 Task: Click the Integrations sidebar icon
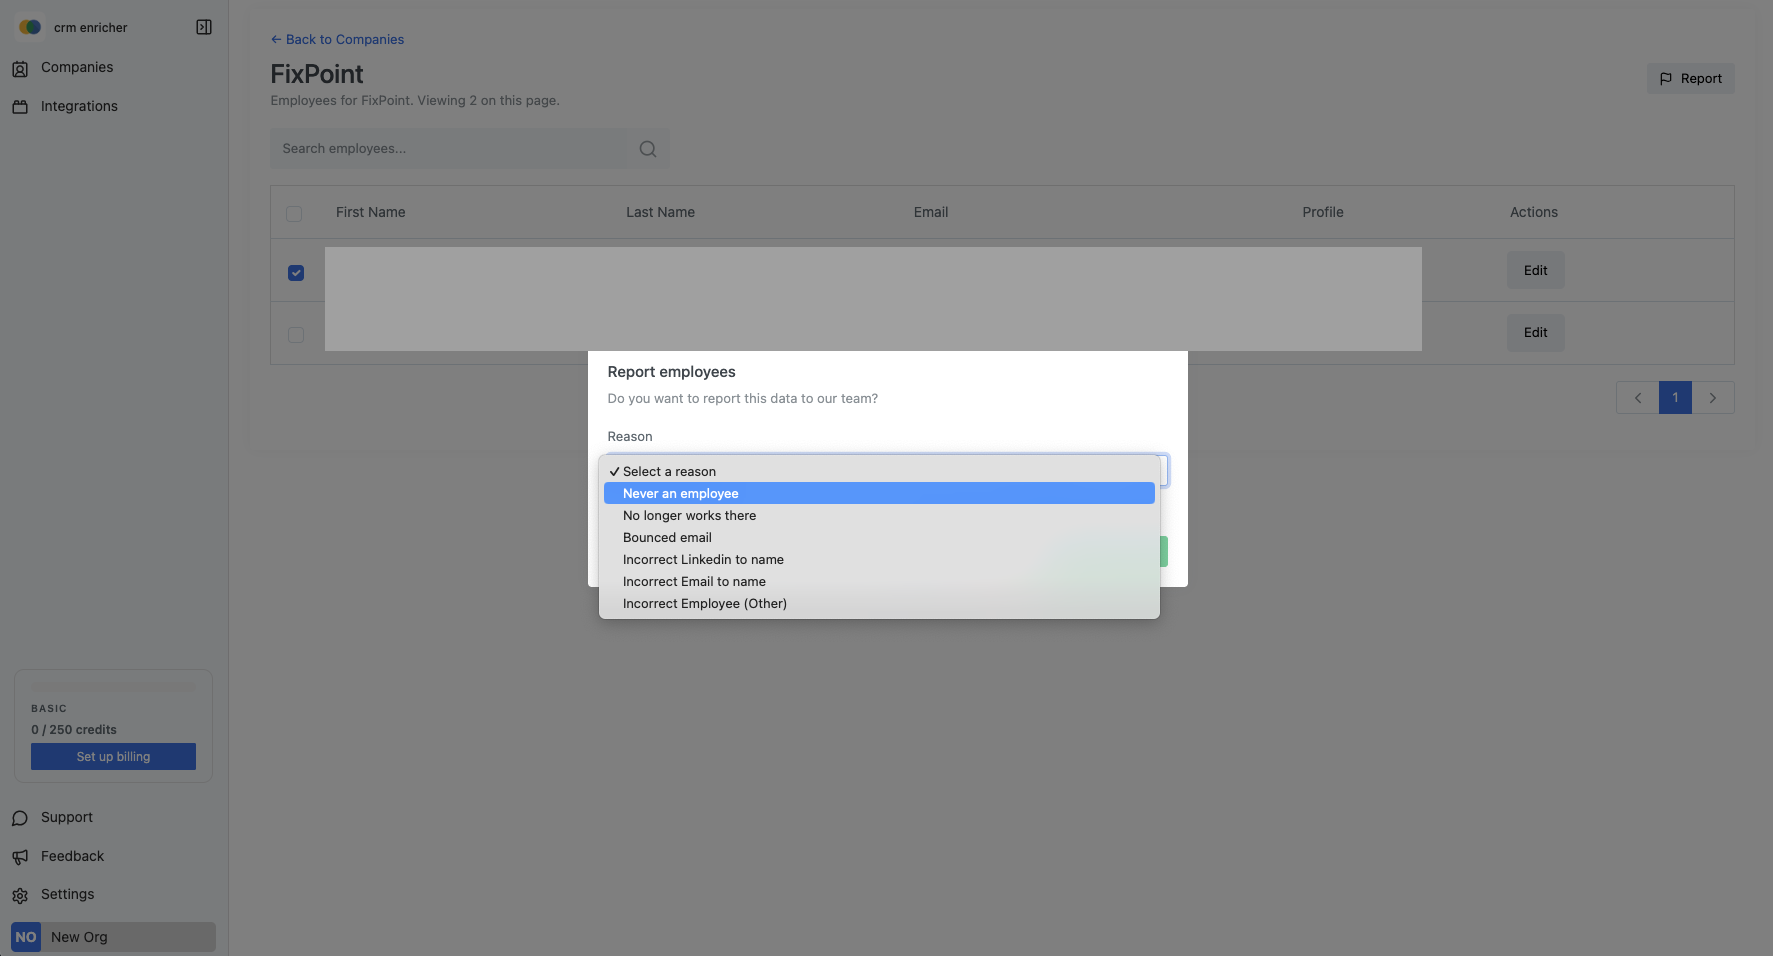20,107
